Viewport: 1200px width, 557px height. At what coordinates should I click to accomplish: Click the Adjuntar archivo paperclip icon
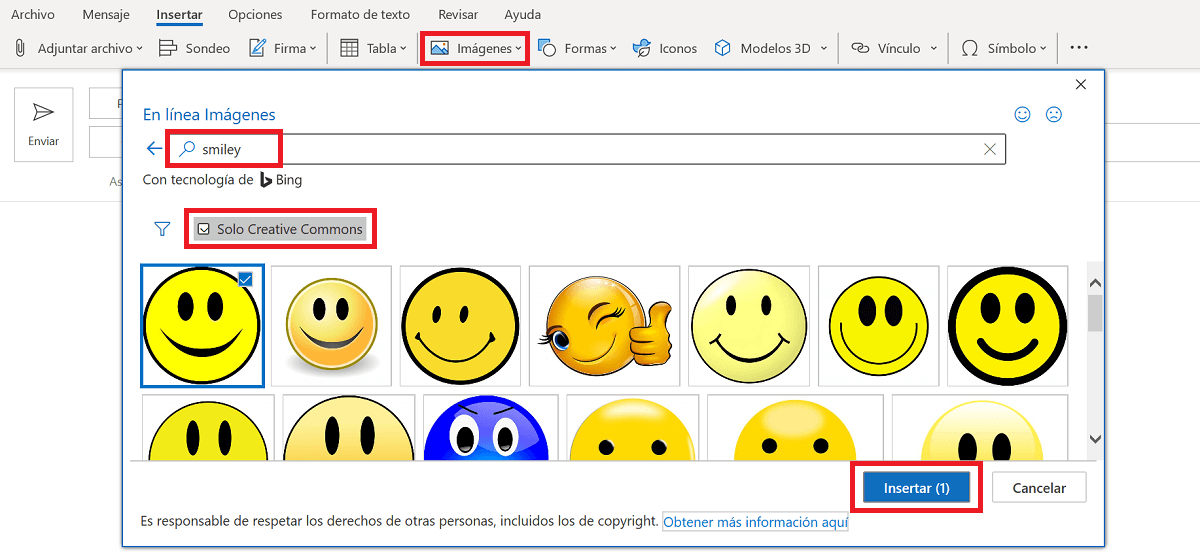19,48
